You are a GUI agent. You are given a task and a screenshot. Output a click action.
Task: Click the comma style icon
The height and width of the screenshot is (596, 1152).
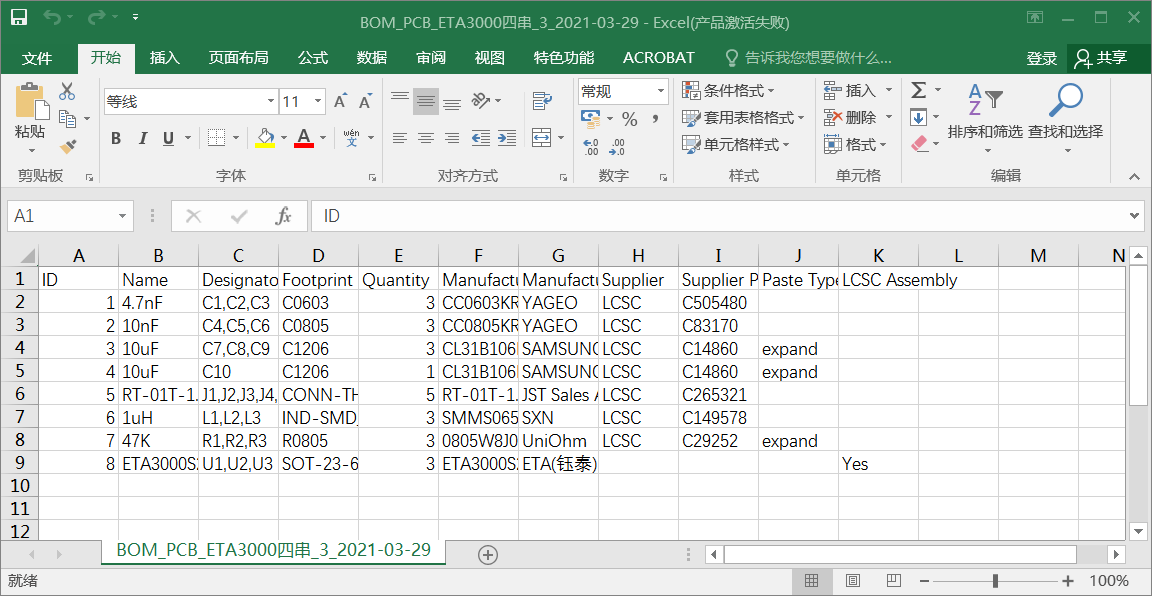click(x=655, y=118)
